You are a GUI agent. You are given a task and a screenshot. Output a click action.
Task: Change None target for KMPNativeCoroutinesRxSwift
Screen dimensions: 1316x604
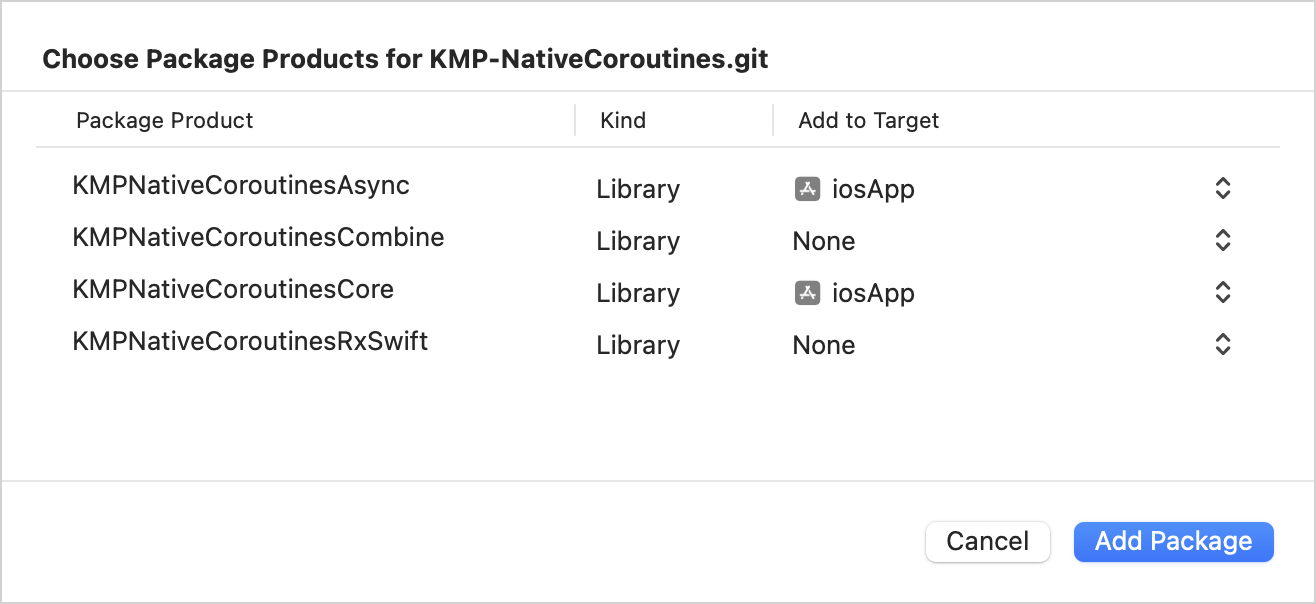(823, 344)
